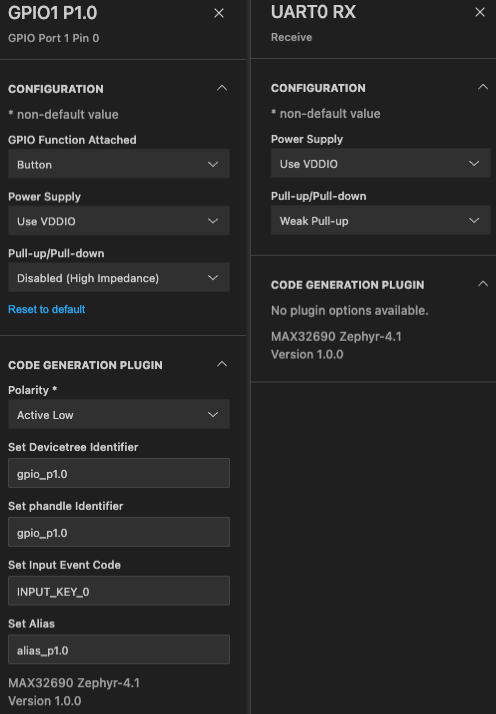Click the Set Alias input field
496x714 pixels.
click(x=119, y=649)
